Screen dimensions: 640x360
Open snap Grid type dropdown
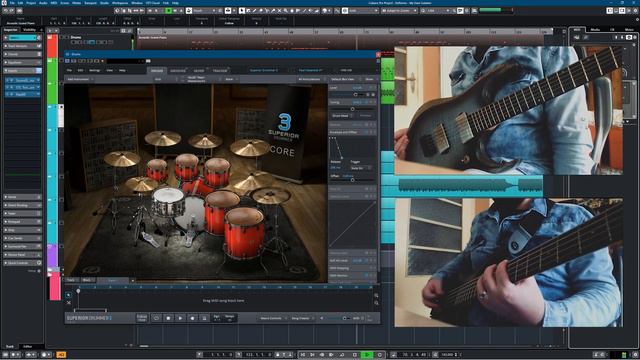tap(364, 11)
